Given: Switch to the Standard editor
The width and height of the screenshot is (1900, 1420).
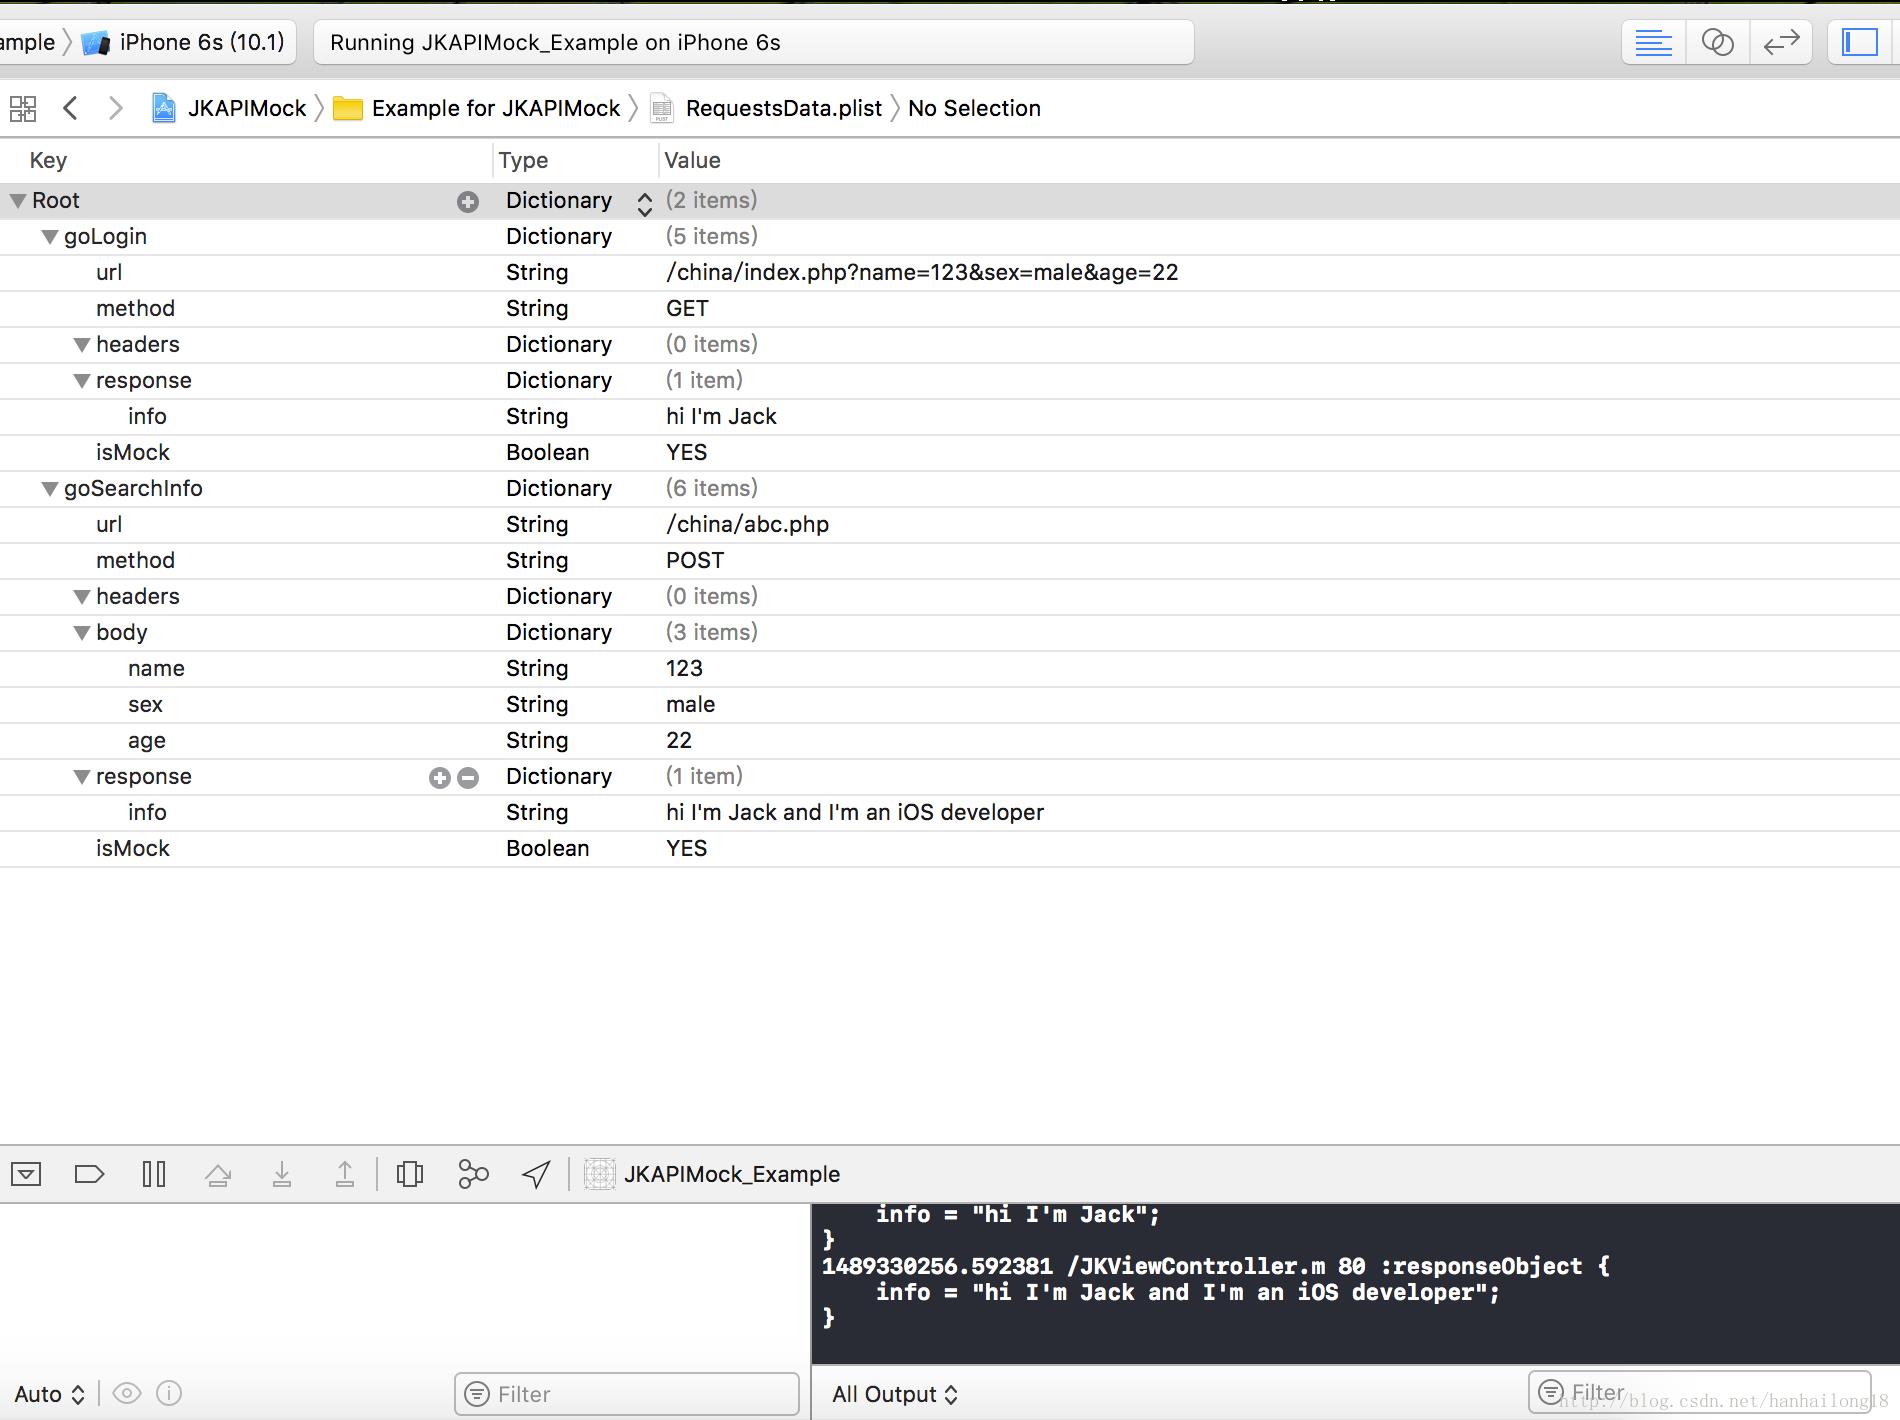Looking at the screenshot, I should tap(1653, 43).
